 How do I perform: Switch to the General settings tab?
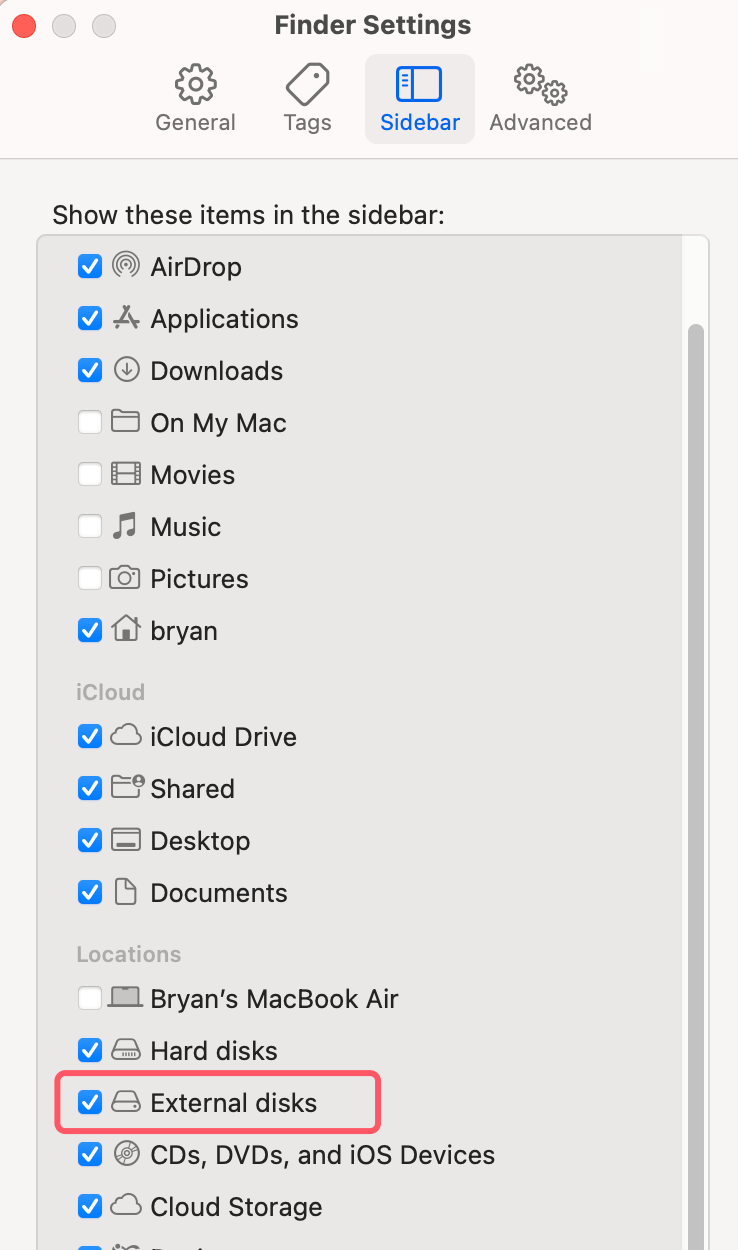click(x=195, y=97)
